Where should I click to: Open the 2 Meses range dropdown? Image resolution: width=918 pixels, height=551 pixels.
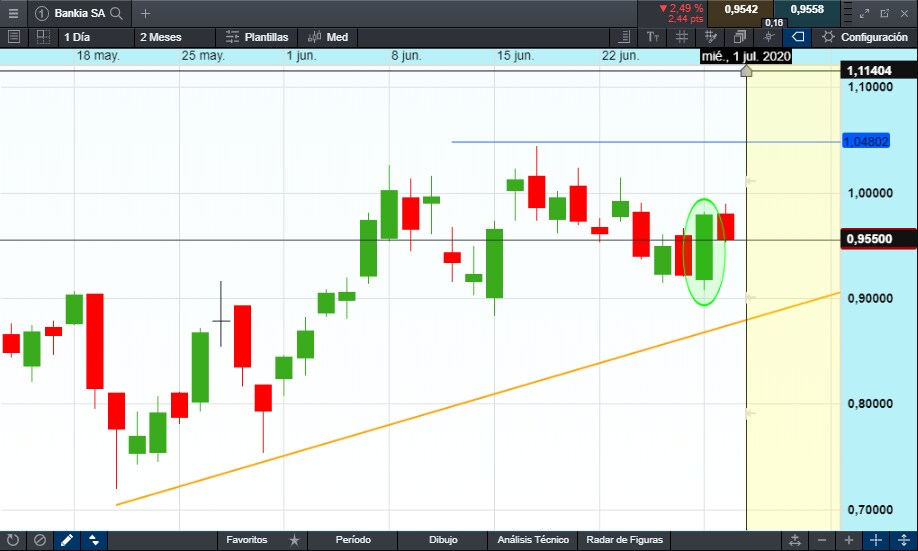click(x=174, y=37)
